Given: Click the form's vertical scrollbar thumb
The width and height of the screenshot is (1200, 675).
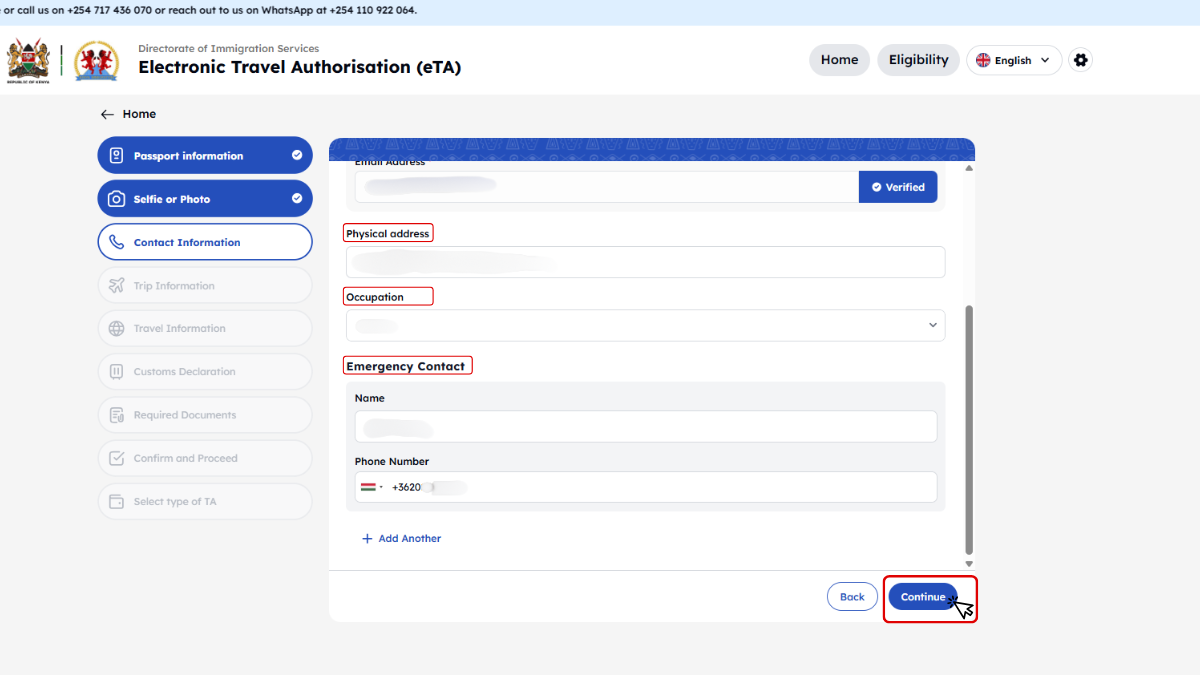Looking at the screenshot, I should pyautogui.click(x=968, y=430).
